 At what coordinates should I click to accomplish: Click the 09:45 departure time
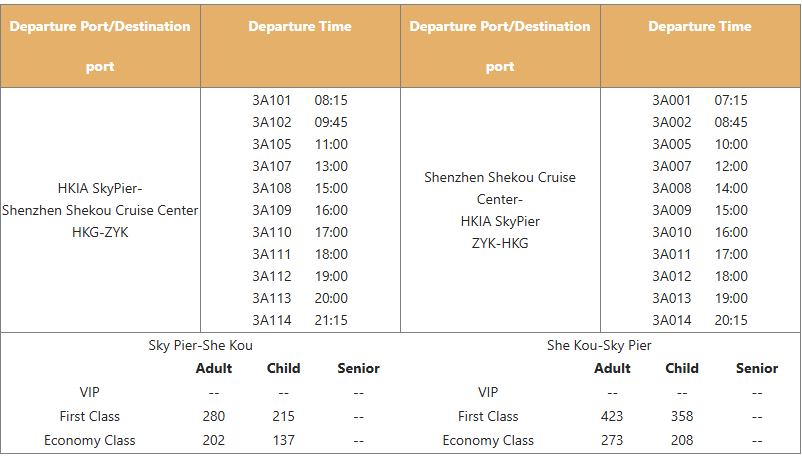click(331, 122)
